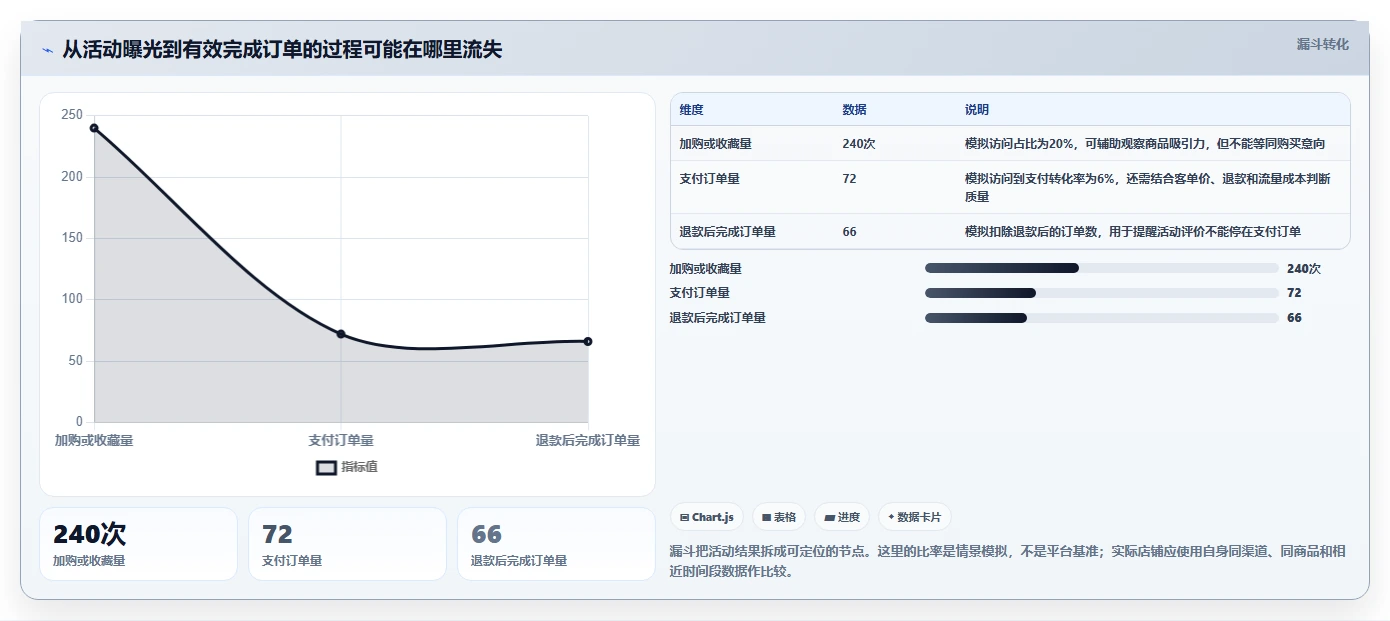Click the 66 退款后完成订单量 data card
1390x621 pixels.
tap(556, 544)
